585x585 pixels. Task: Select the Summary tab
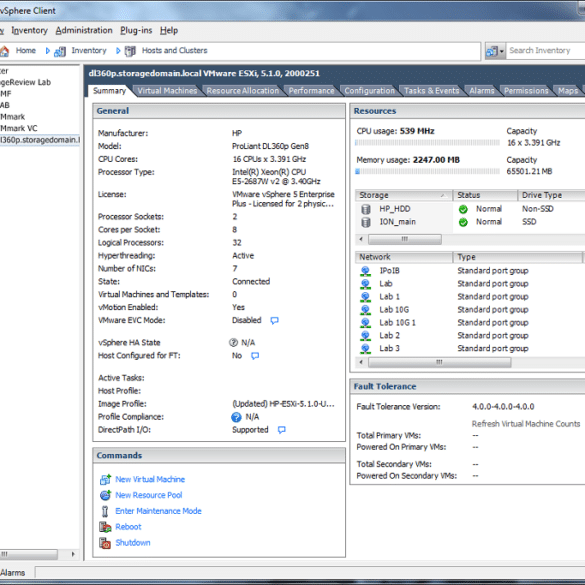[x=109, y=91]
